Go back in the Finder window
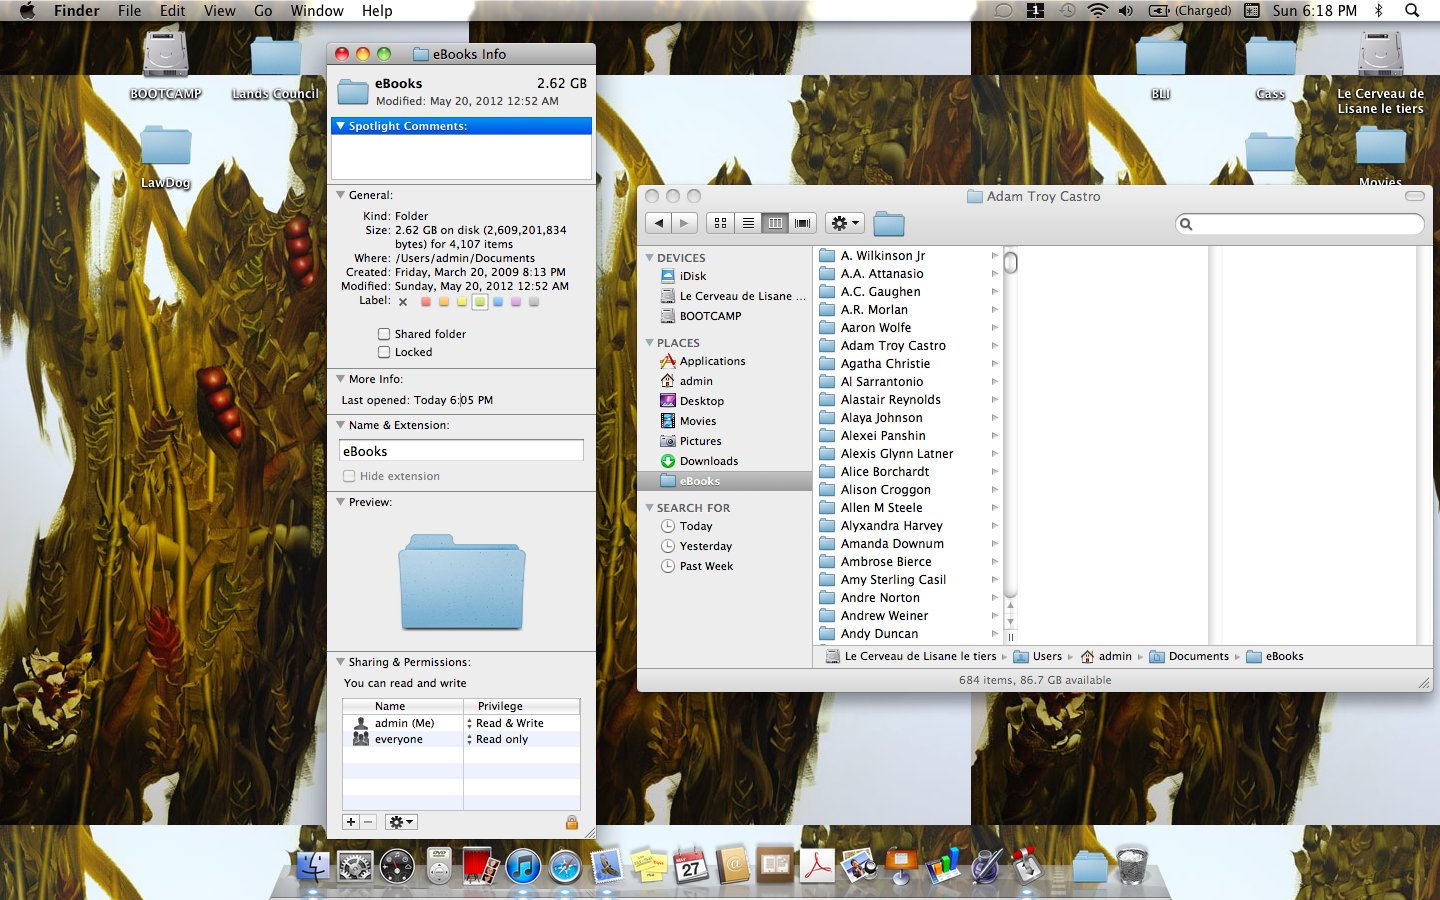The image size is (1440, 900). click(659, 223)
